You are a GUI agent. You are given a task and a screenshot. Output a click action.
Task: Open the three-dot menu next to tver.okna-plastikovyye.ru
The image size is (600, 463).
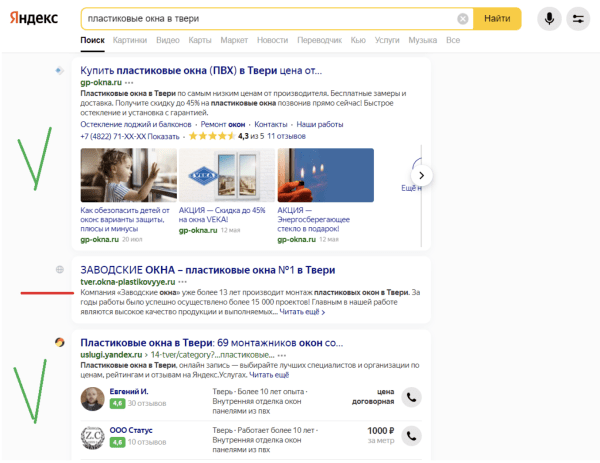coord(183,282)
